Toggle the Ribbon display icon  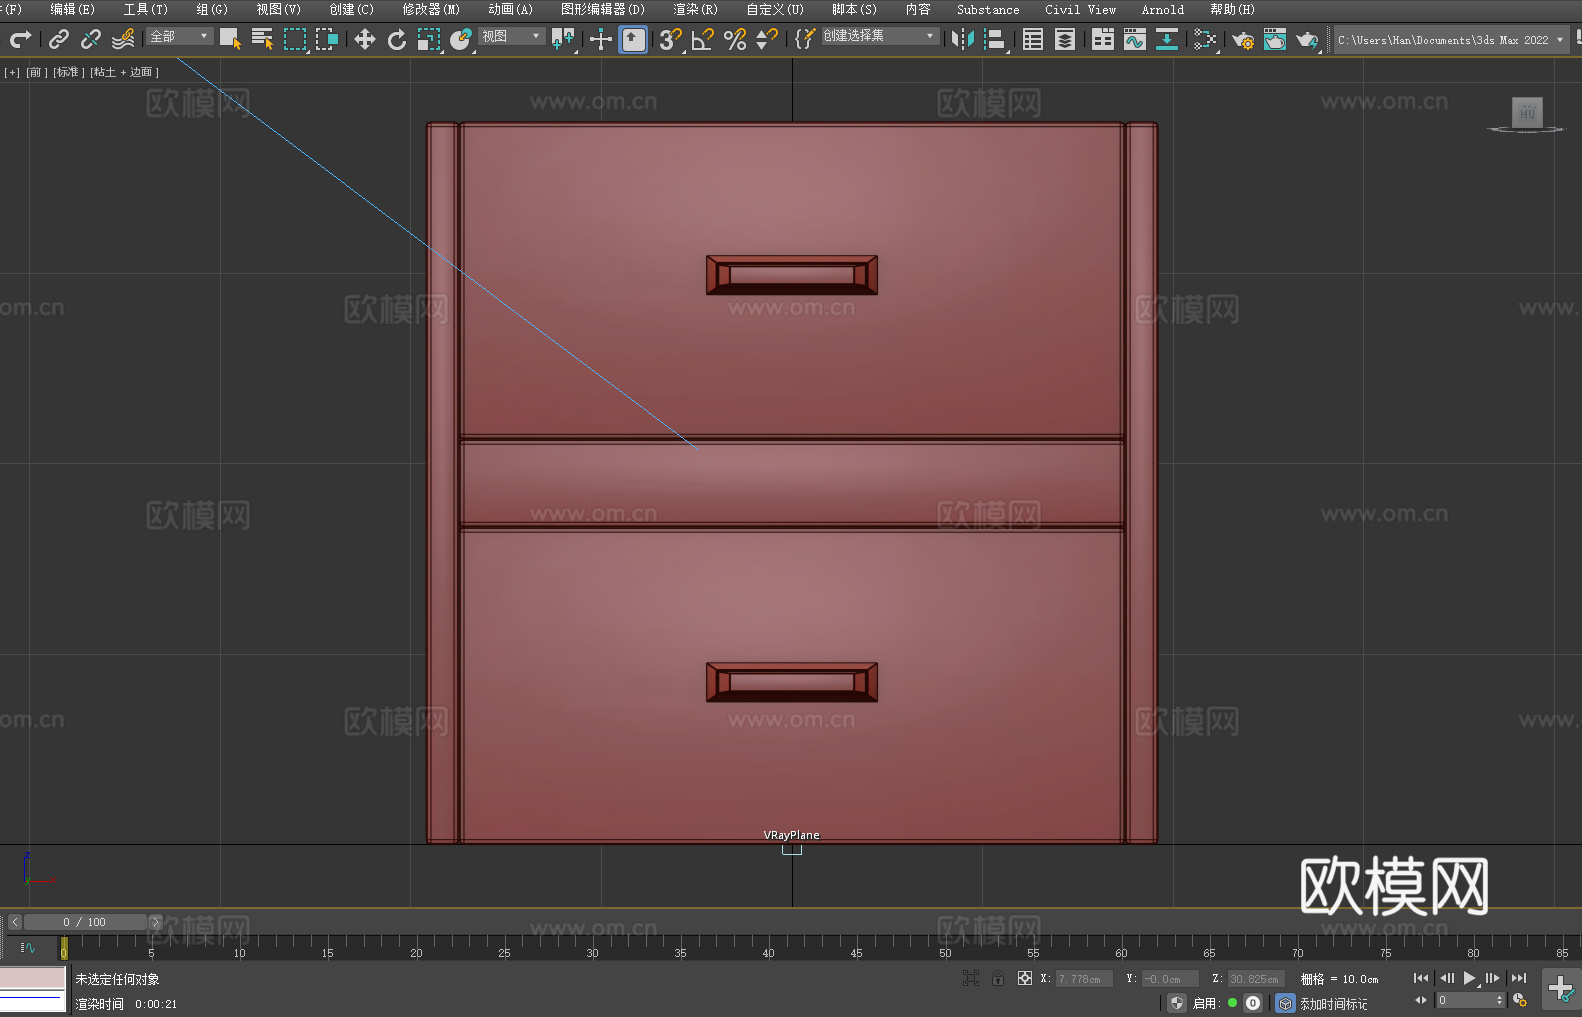pos(1103,39)
